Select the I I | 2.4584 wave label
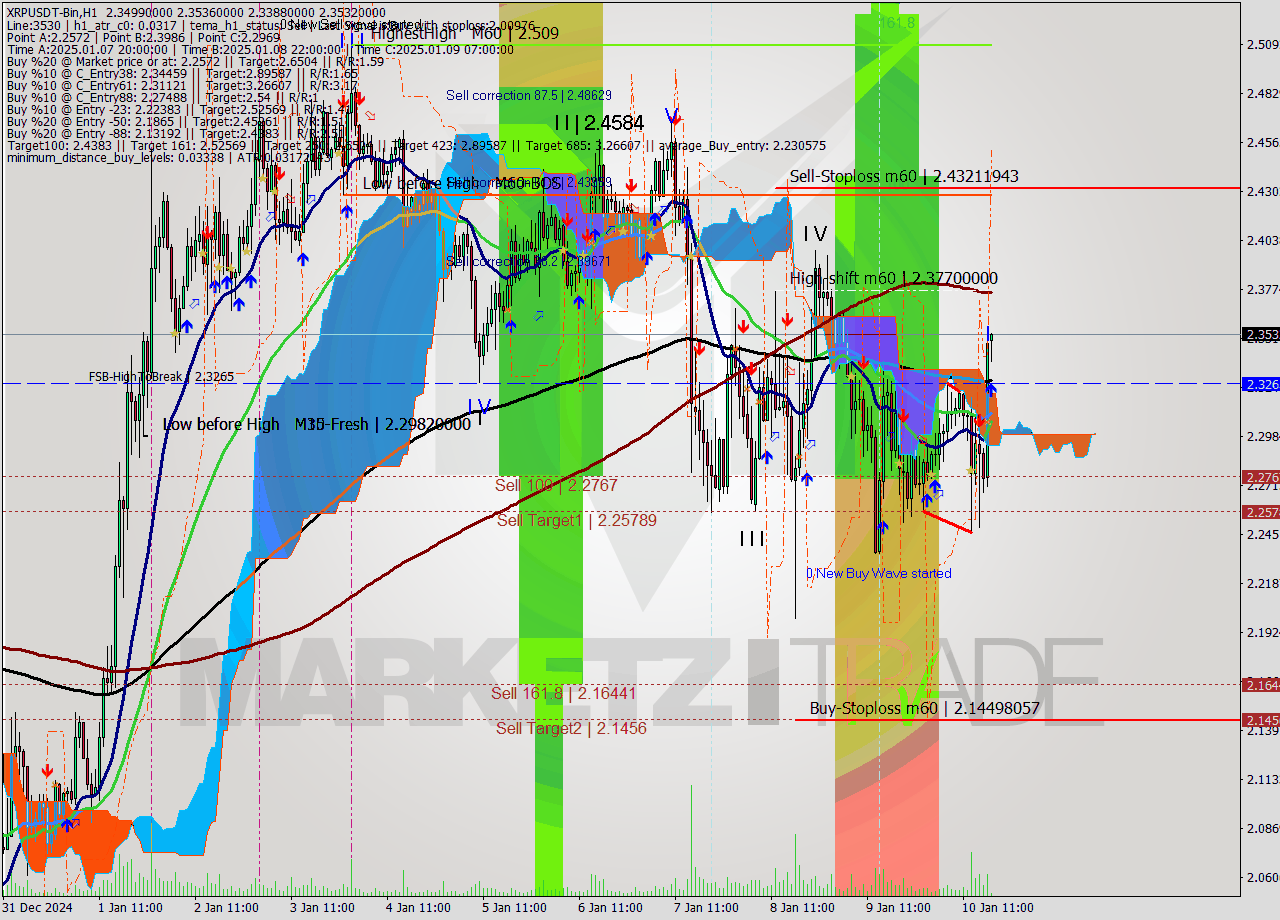The height and width of the screenshot is (920, 1280). coord(599,123)
